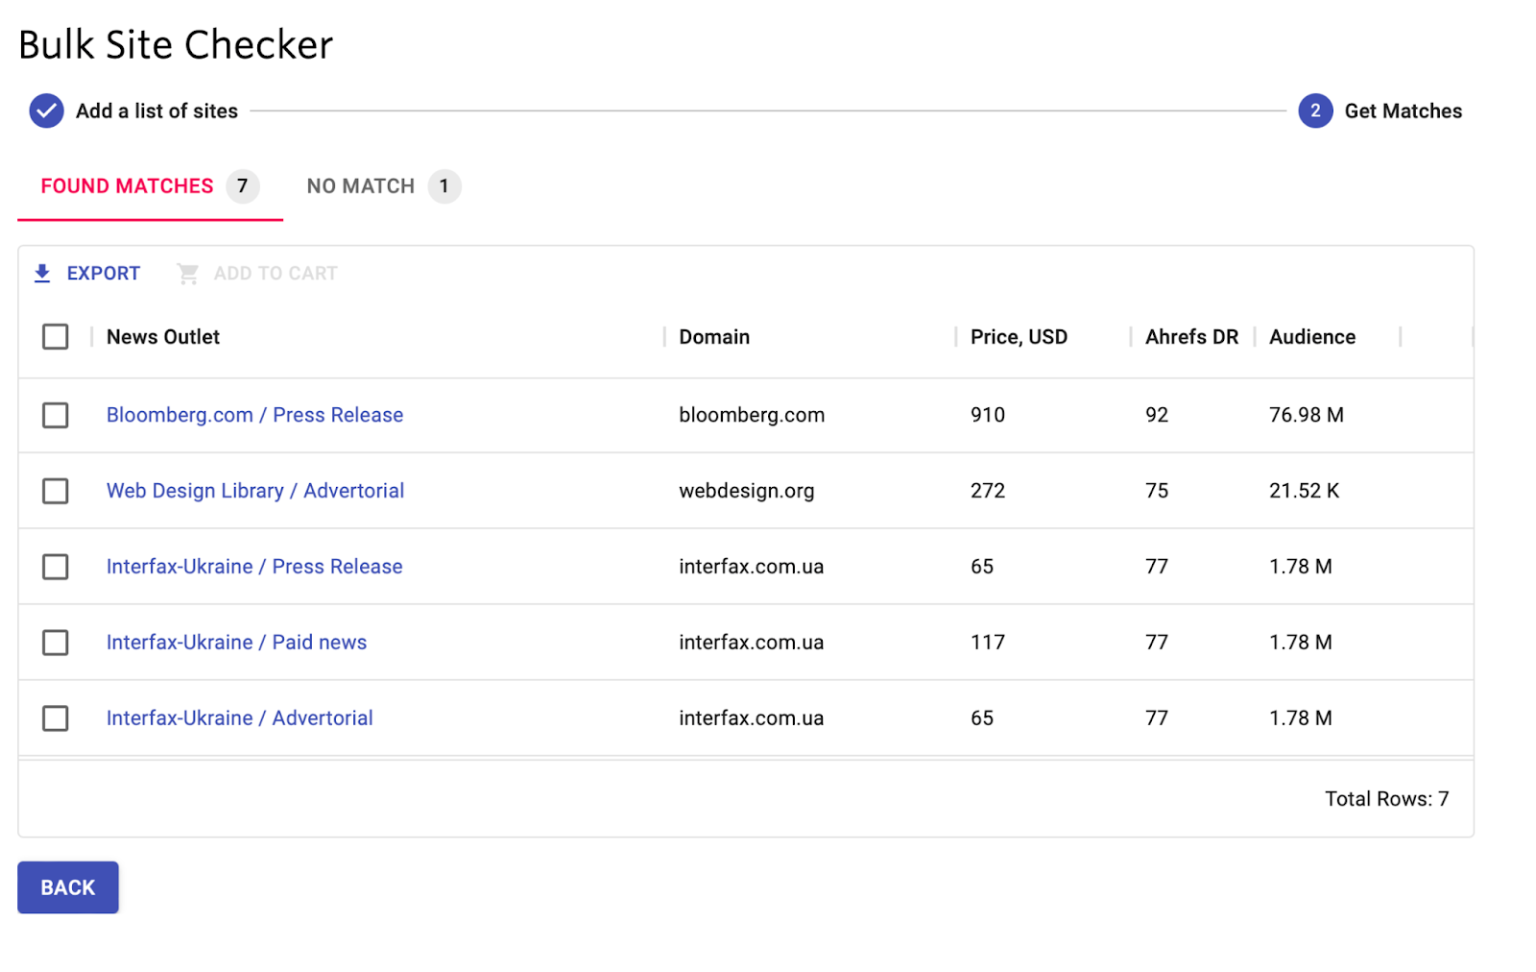Click the completed step checkmark icon
The height and width of the screenshot is (972, 1536).
pyautogui.click(x=46, y=111)
